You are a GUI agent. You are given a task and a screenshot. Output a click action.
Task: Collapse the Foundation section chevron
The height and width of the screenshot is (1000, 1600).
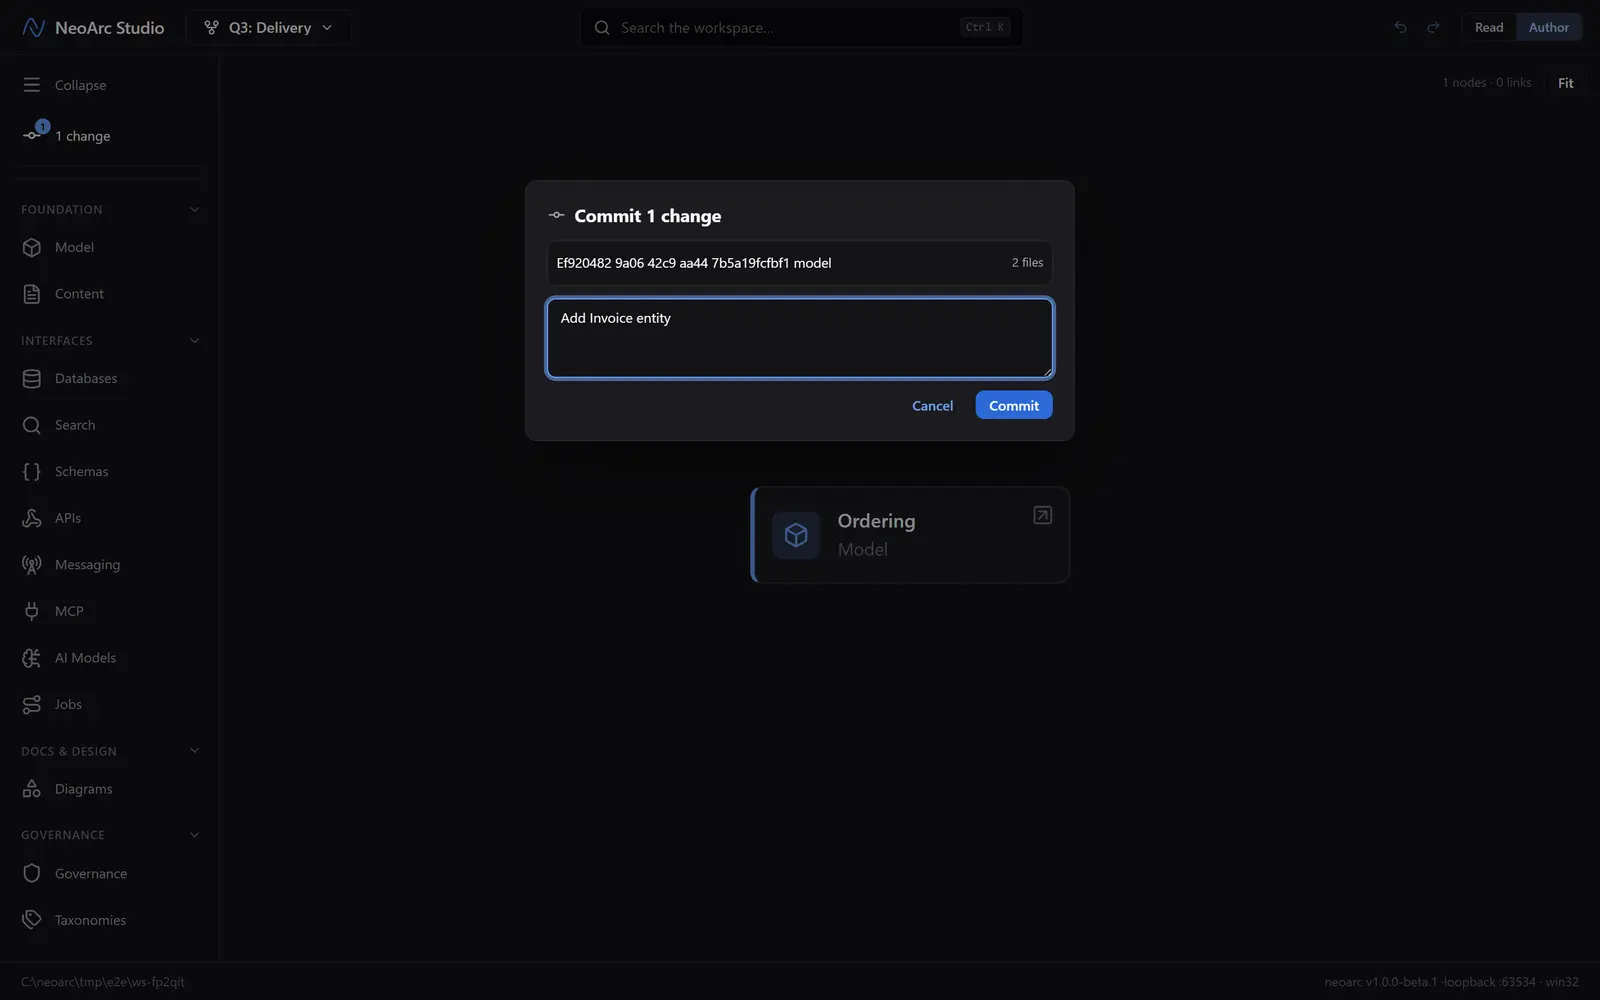coord(195,210)
